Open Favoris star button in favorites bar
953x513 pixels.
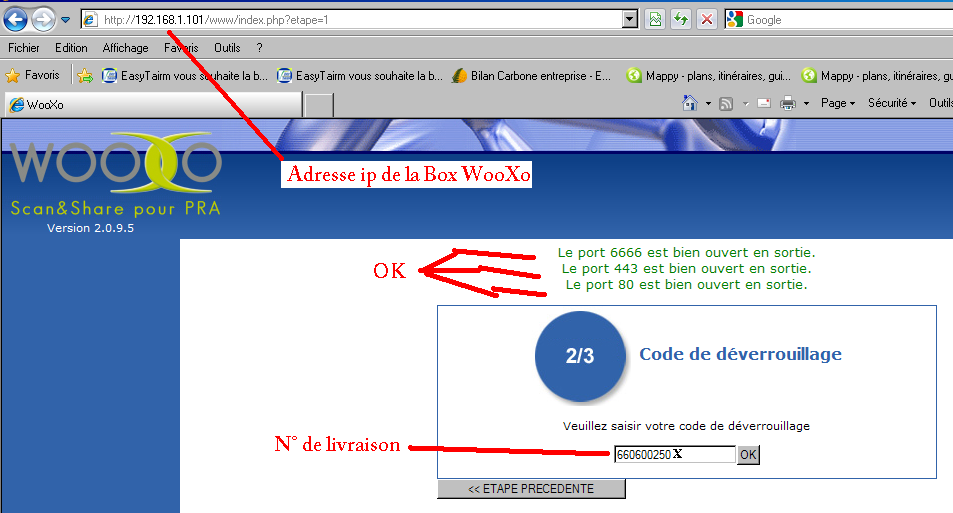coord(33,75)
